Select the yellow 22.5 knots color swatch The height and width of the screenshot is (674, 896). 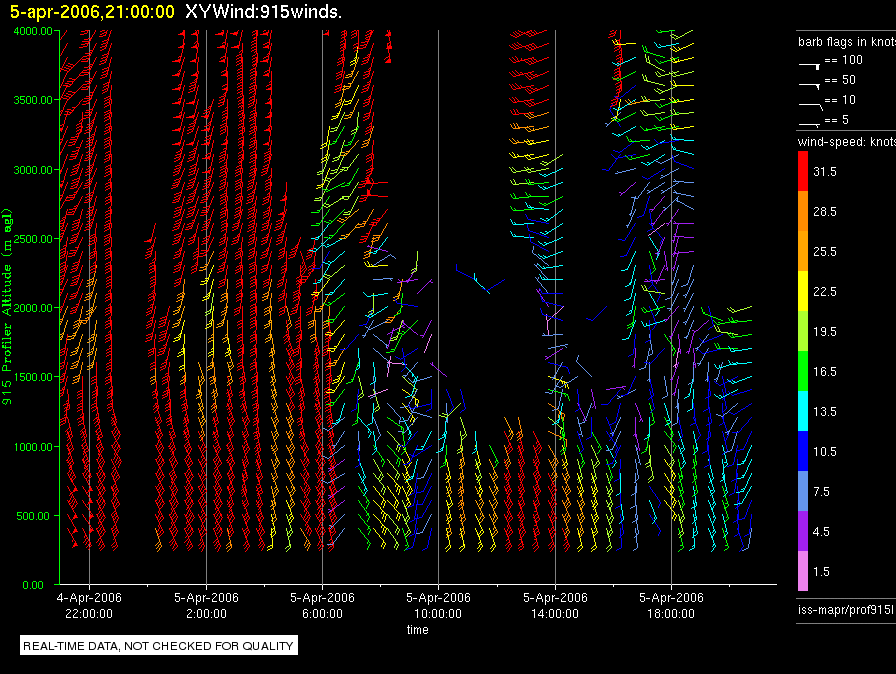[802, 291]
